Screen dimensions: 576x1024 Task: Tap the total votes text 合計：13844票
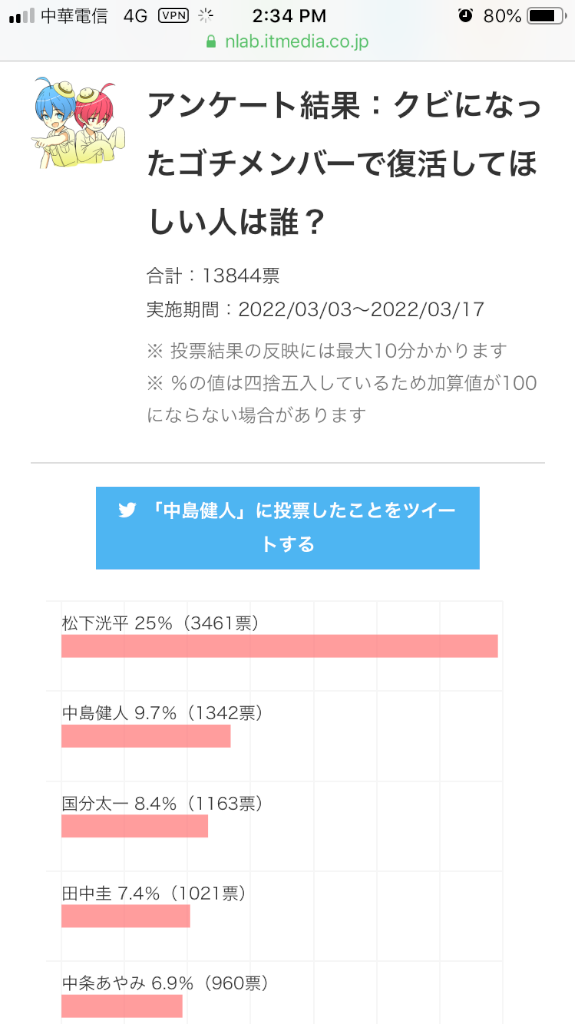(213, 276)
